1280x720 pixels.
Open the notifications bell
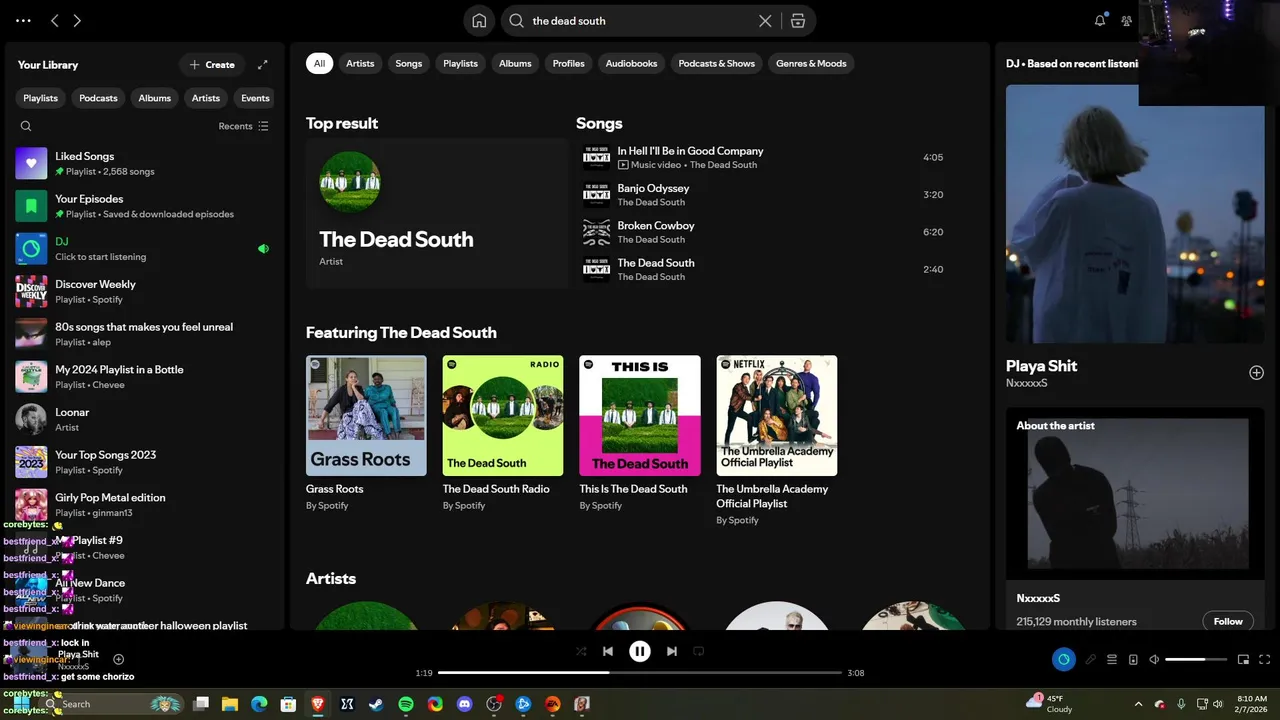(x=1100, y=20)
